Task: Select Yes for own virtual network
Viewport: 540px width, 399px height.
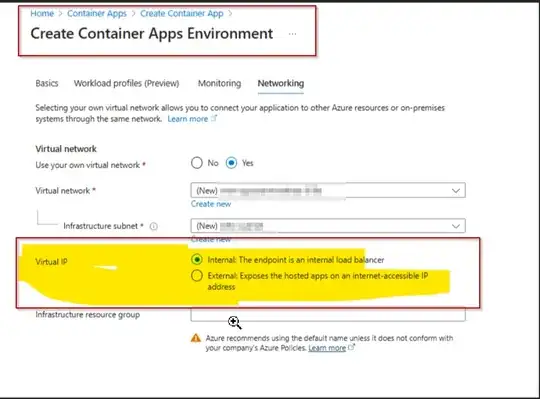Action: [x=231, y=163]
